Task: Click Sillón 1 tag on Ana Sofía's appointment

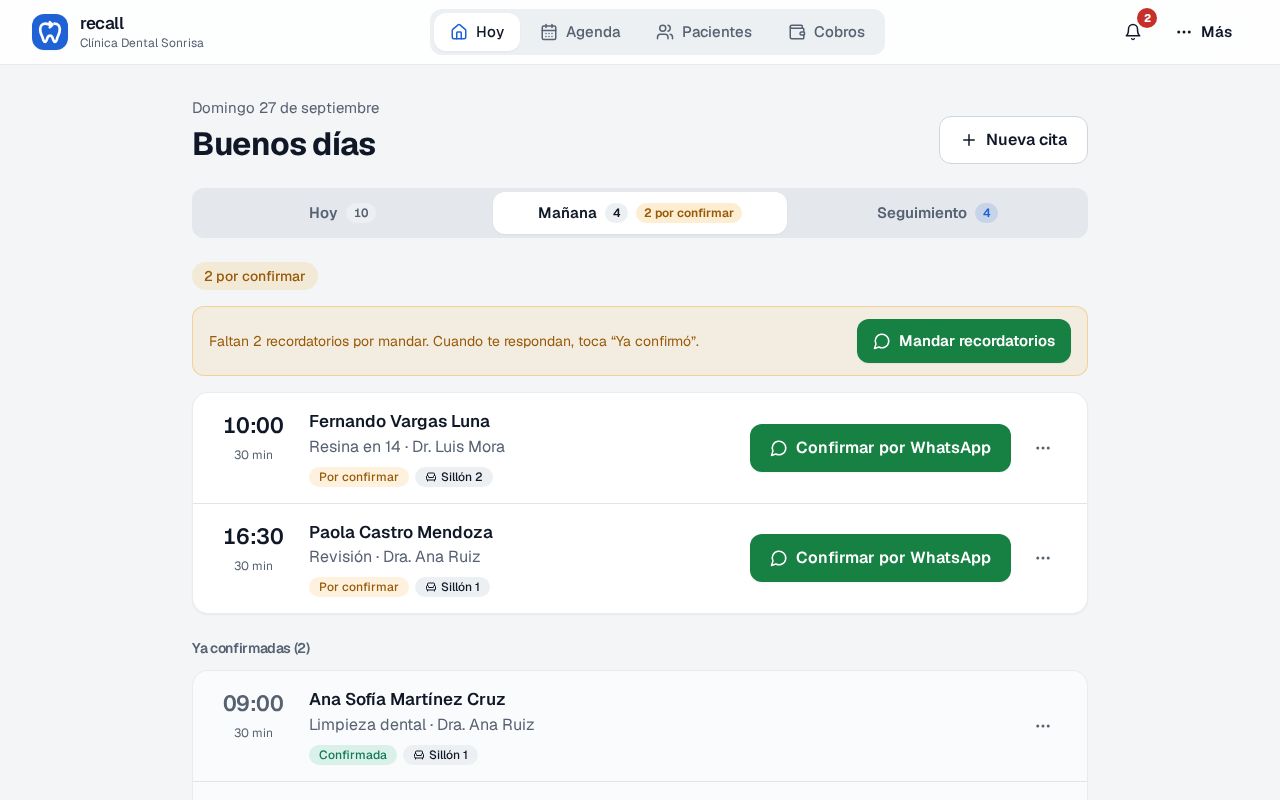Action: pos(440,755)
